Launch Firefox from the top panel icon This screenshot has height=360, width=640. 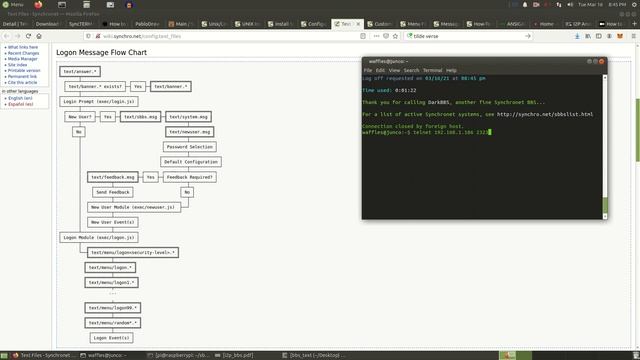(x=38, y=4)
